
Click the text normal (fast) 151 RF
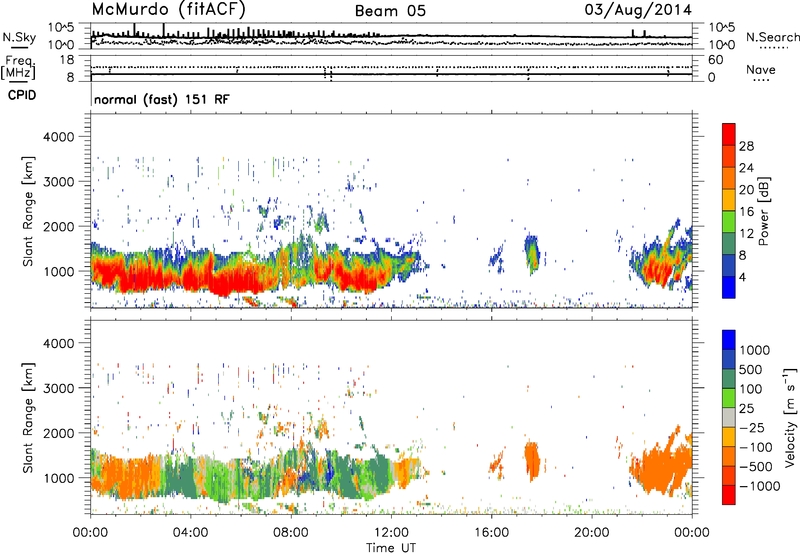tap(162, 99)
